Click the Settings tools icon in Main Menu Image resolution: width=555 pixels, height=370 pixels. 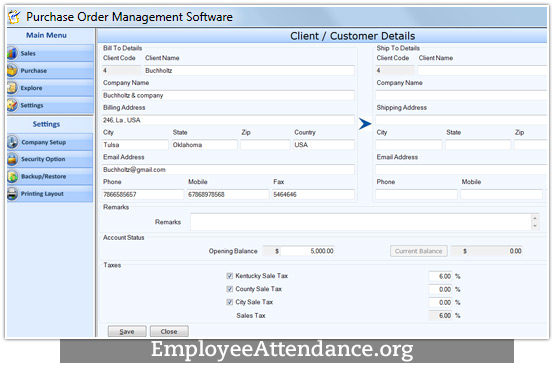pos(12,105)
